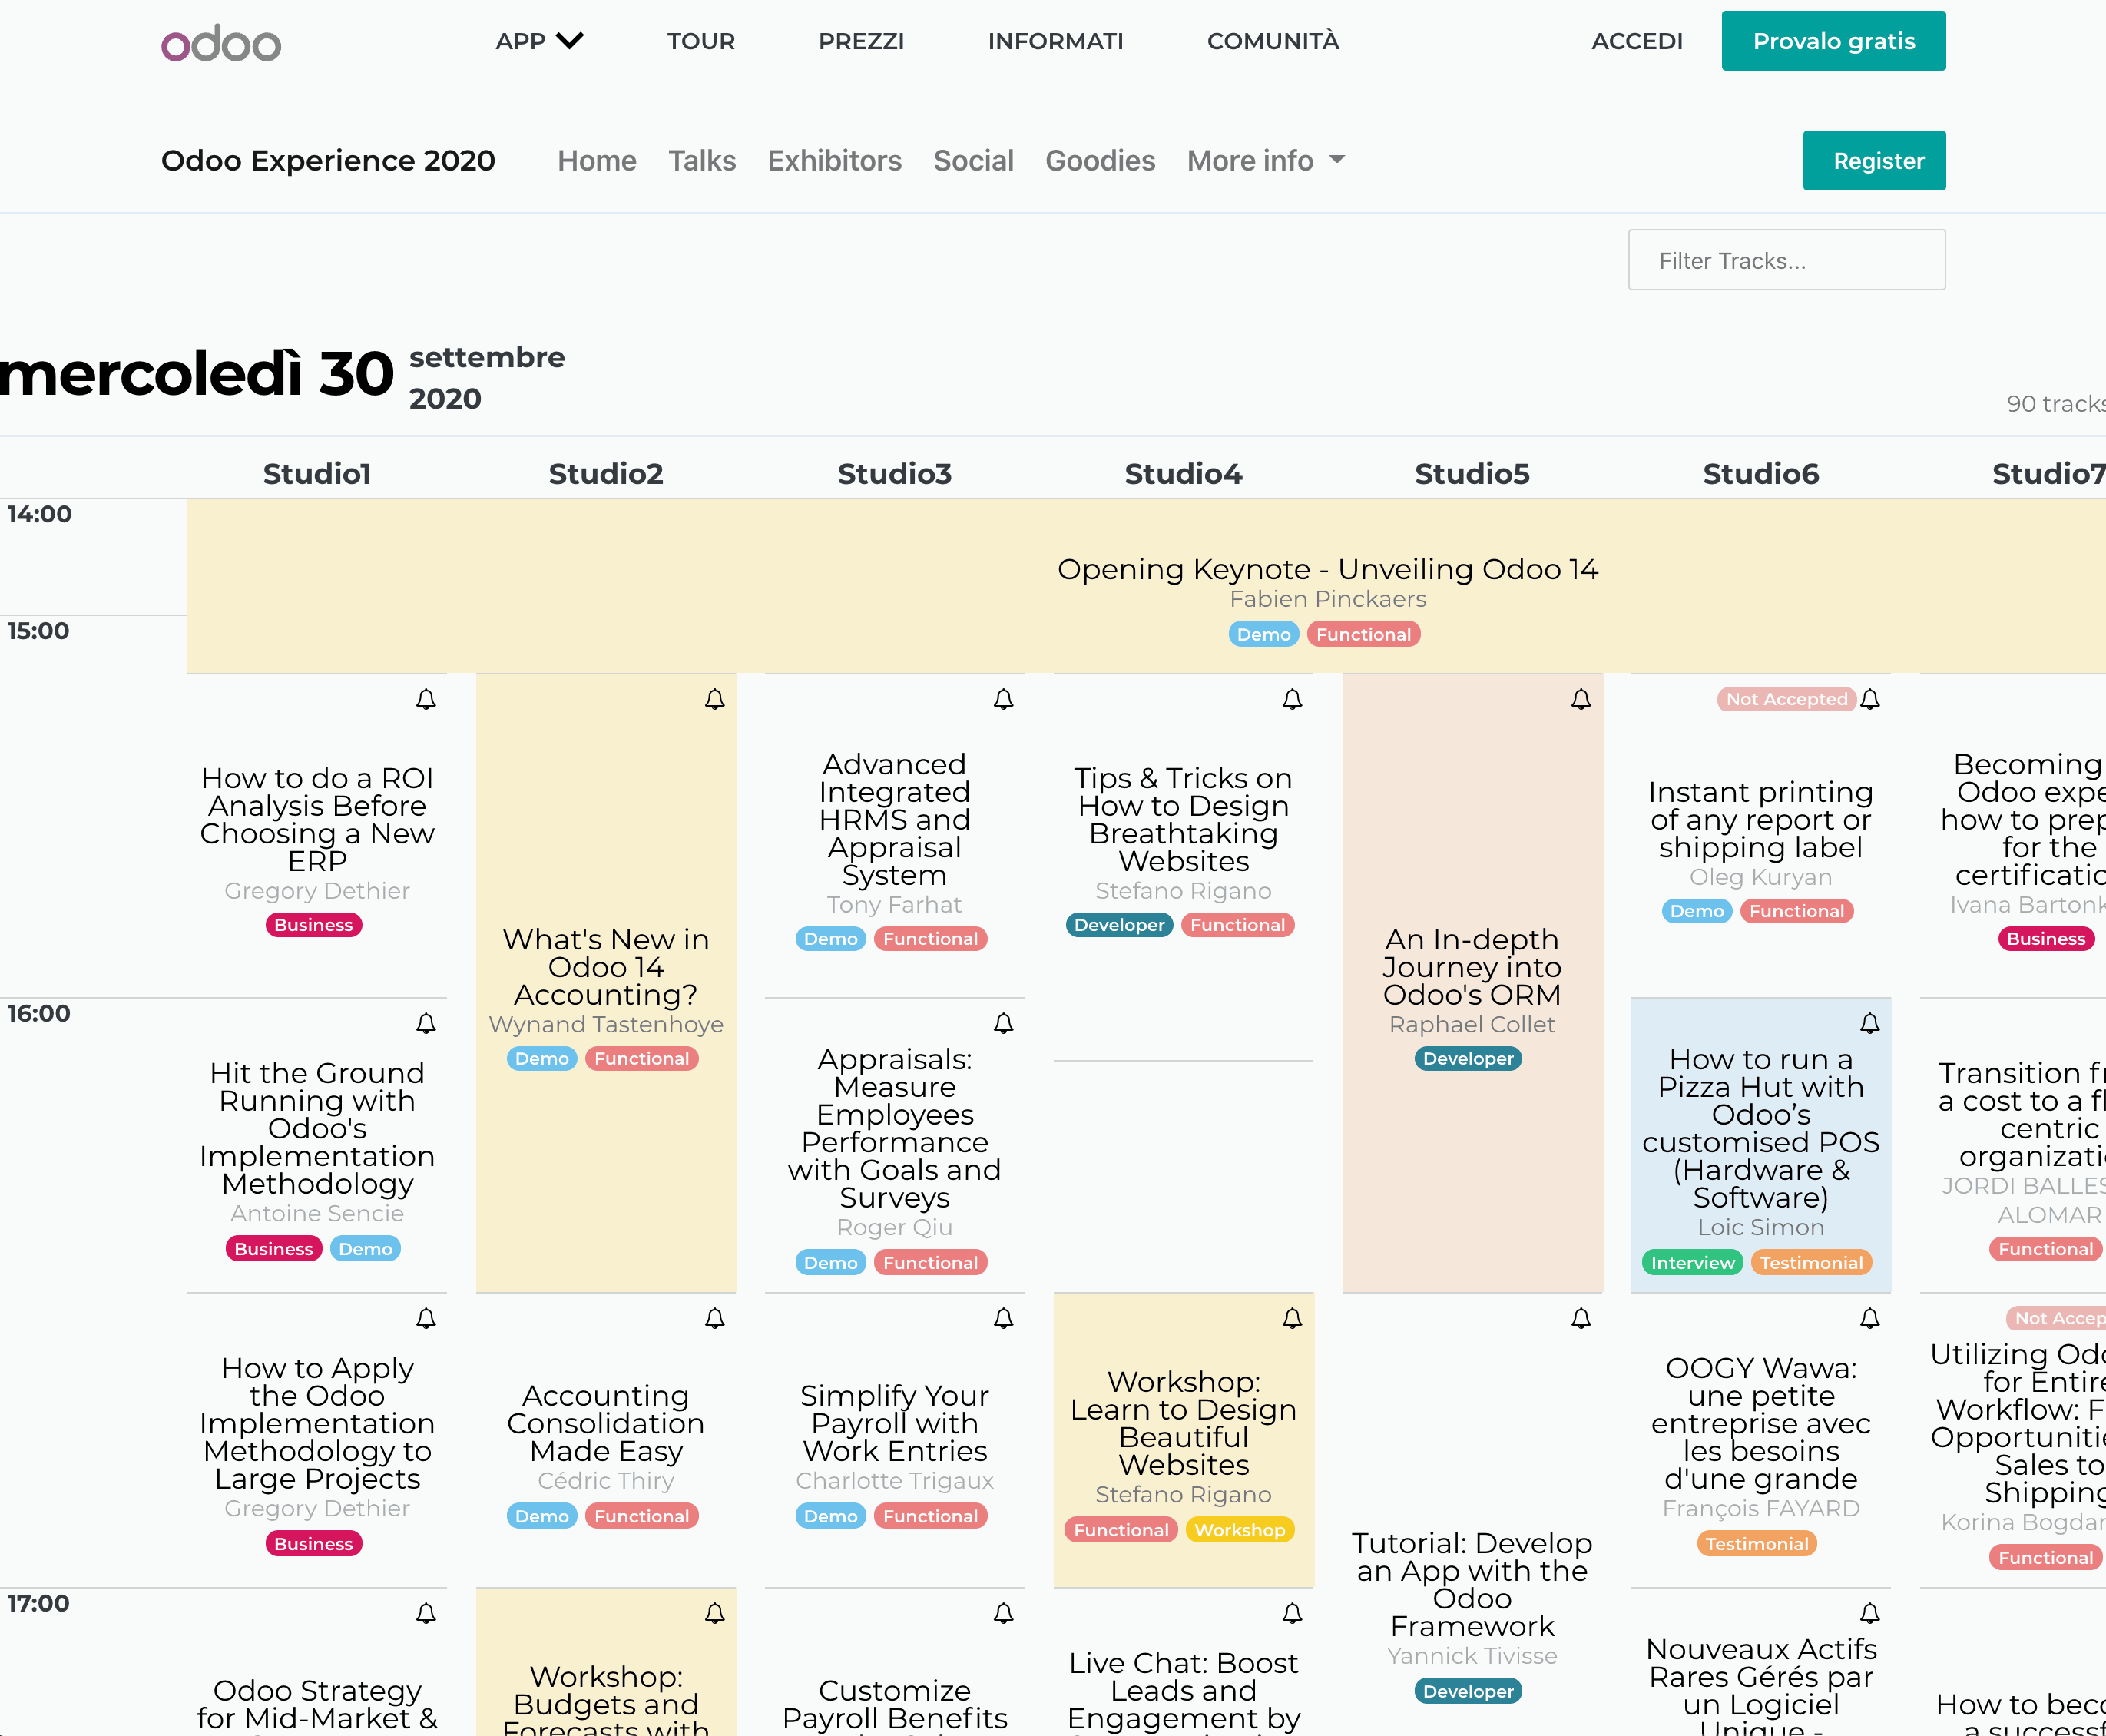The height and width of the screenshot is (1736, 2106).
Task: Click the Demo tag under Opening Keynote
Action: click(1263, 634)
